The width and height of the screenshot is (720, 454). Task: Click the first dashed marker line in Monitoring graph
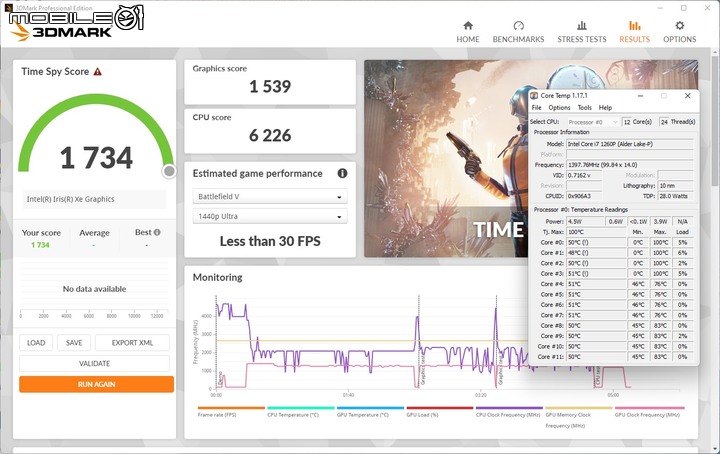tap(216, 342)
